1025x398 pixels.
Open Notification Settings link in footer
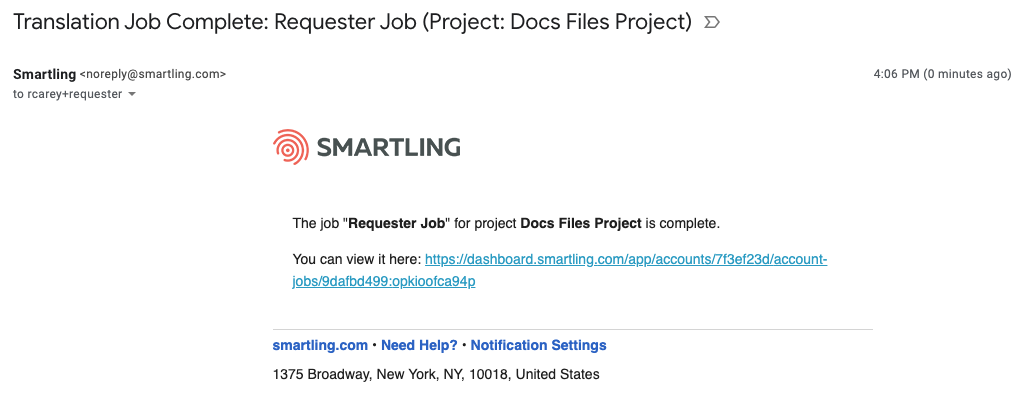pos(539,345)
